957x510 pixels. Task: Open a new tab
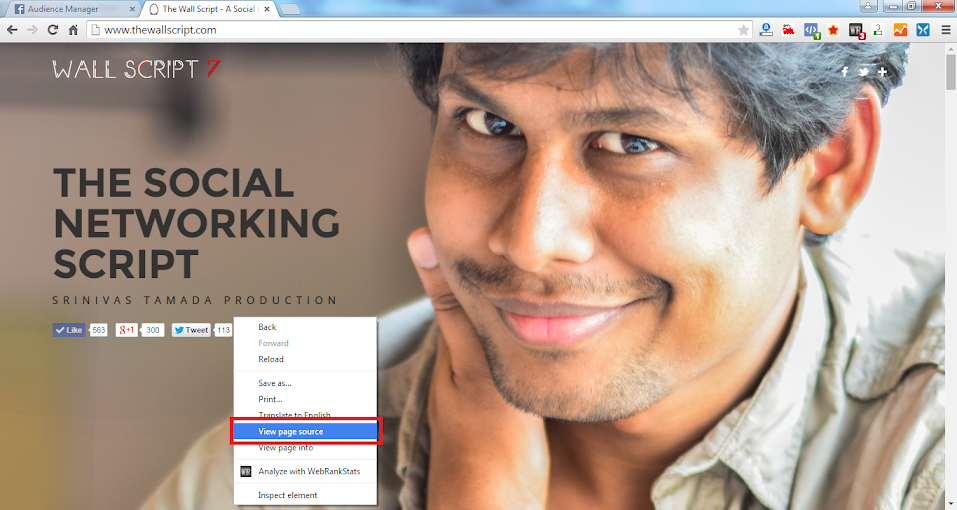point(289,9)
